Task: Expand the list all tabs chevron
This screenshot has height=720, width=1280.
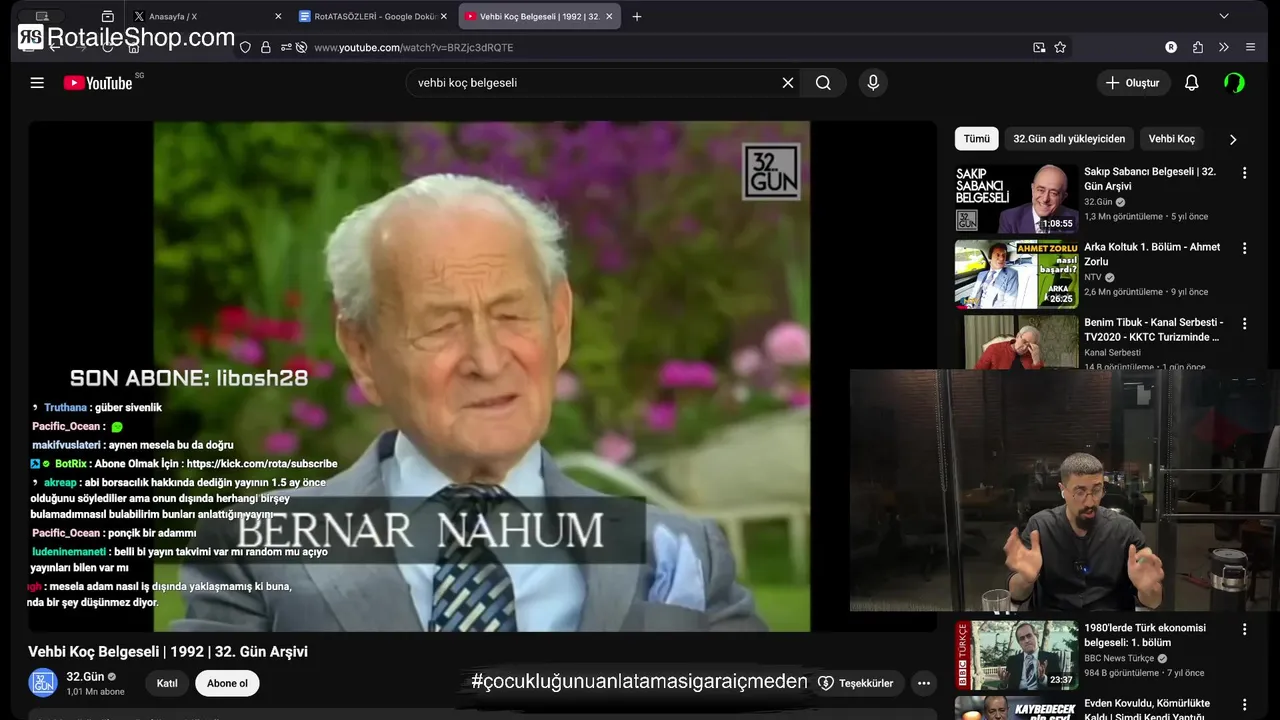Action: (x=1223, y=16)
